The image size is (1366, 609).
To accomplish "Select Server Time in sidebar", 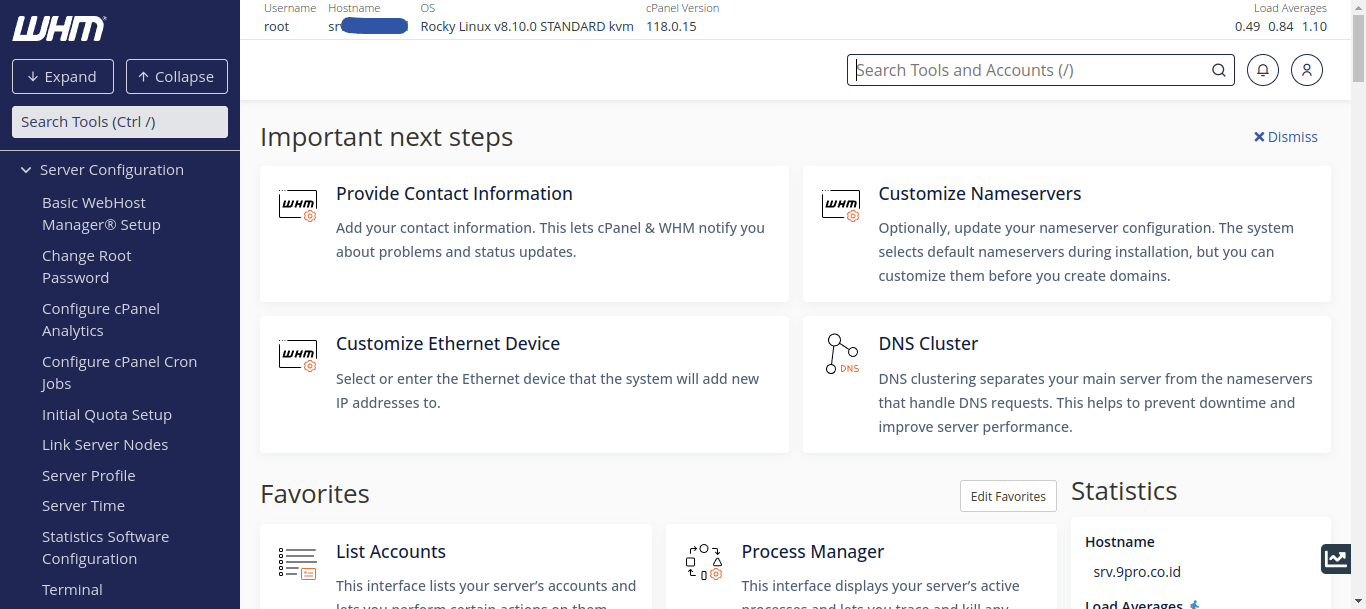I will pyautogui.click(x=83, y=506).
